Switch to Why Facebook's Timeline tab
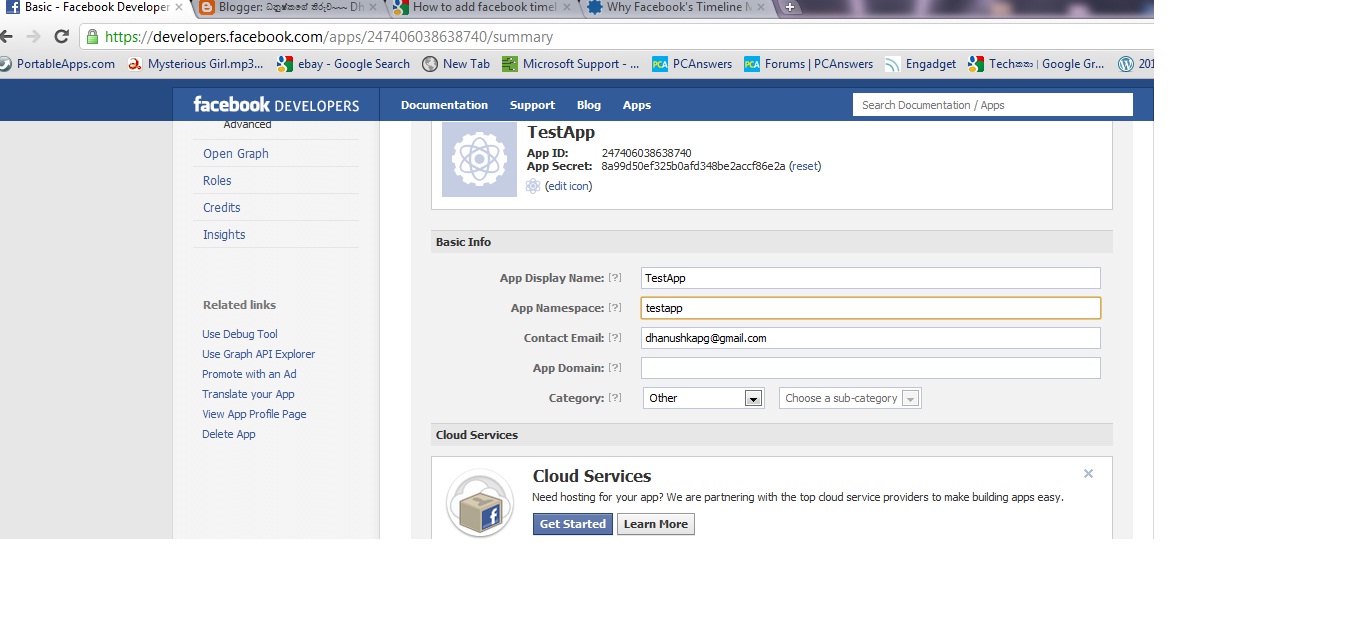This screenshot has width=1360, height=624. [x=676, y=7]
